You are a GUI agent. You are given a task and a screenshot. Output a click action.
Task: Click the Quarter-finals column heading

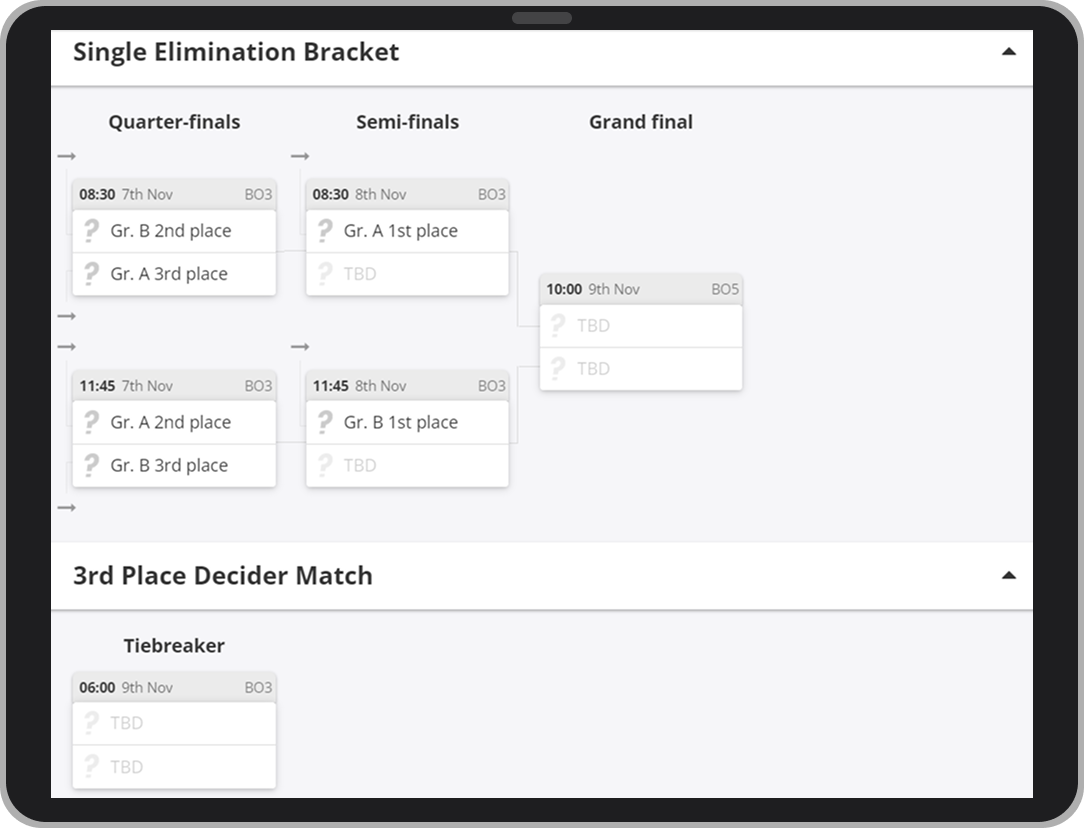(x=174, y=122)
